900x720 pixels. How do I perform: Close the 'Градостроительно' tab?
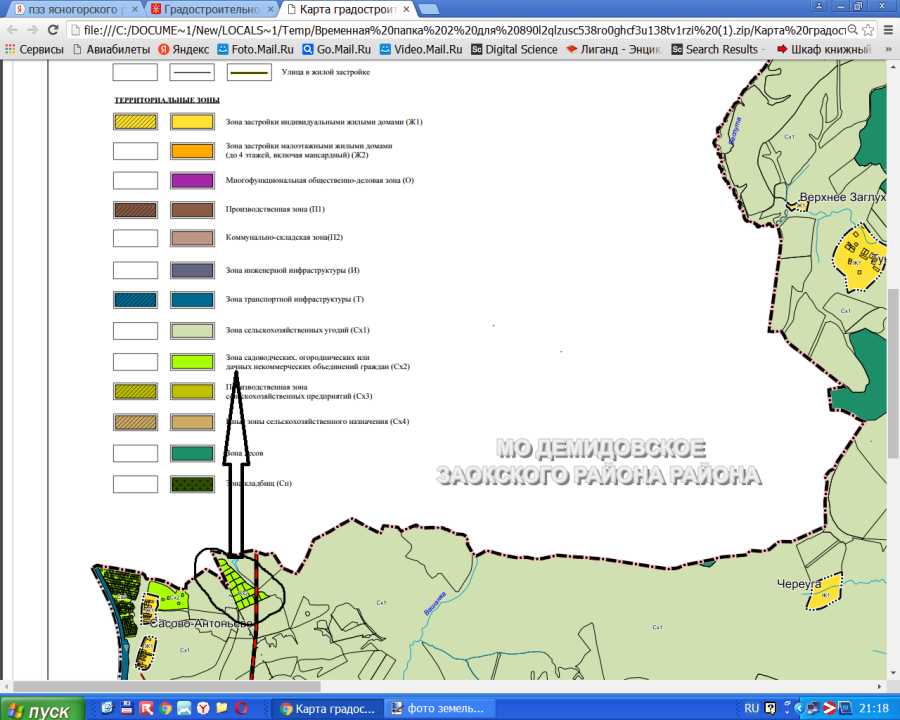pyautogui.click(x=270, y=9)
